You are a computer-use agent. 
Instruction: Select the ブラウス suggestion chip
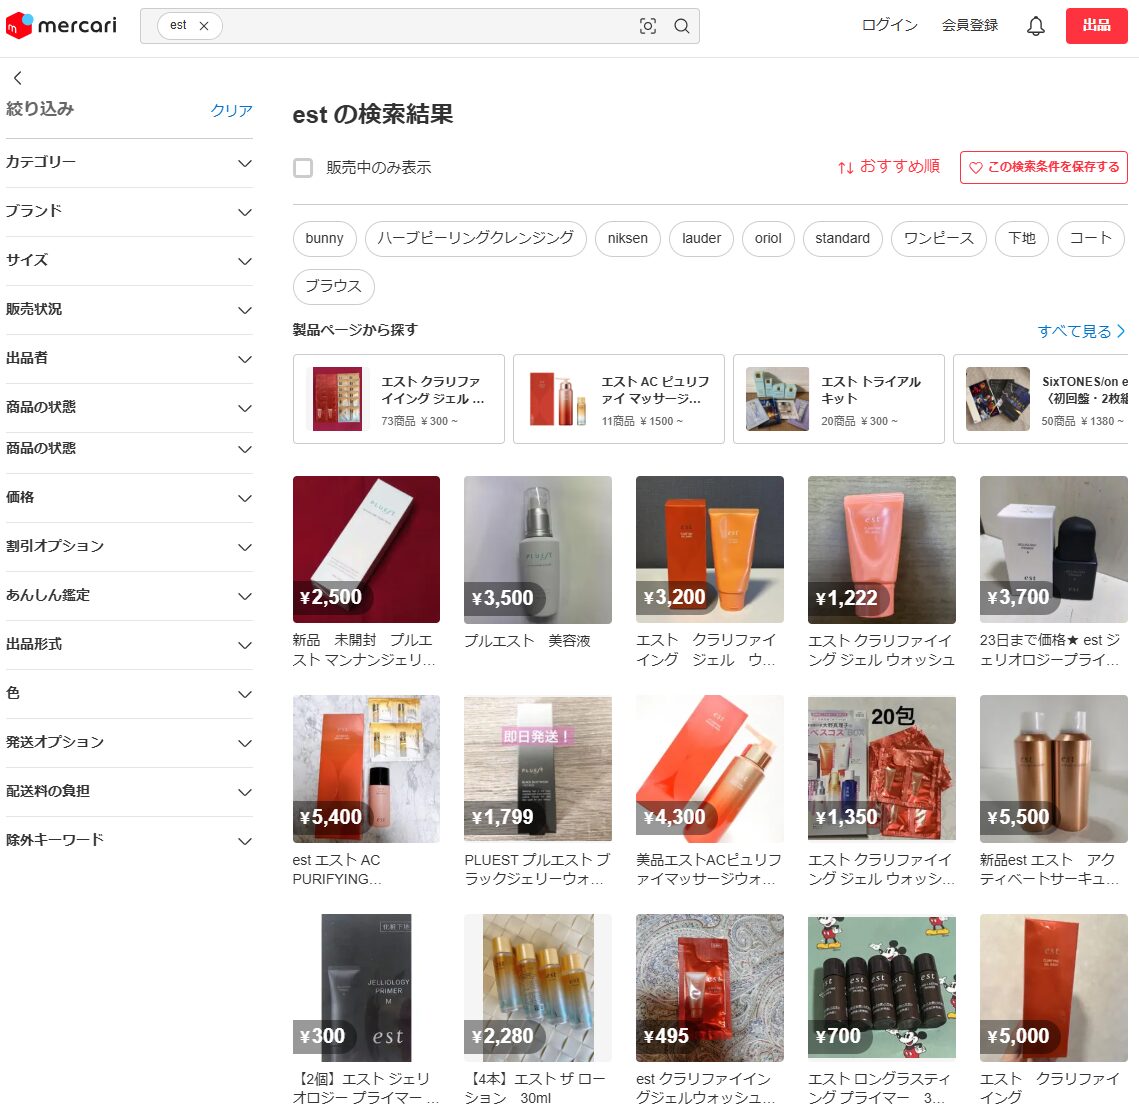coord(333,287)
